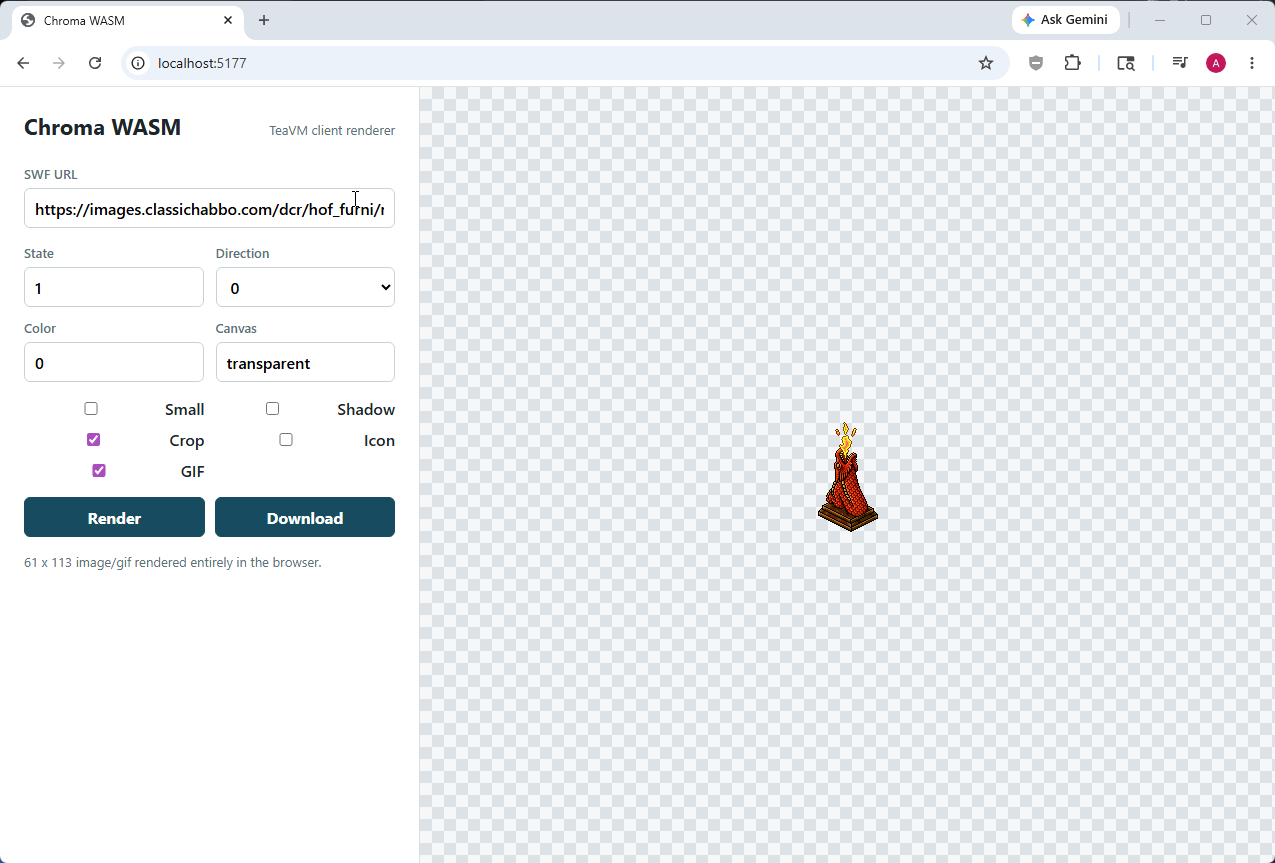This screenshot has width=1275, height=863.
Task: Click the Color input field
Action: point(114,362)
